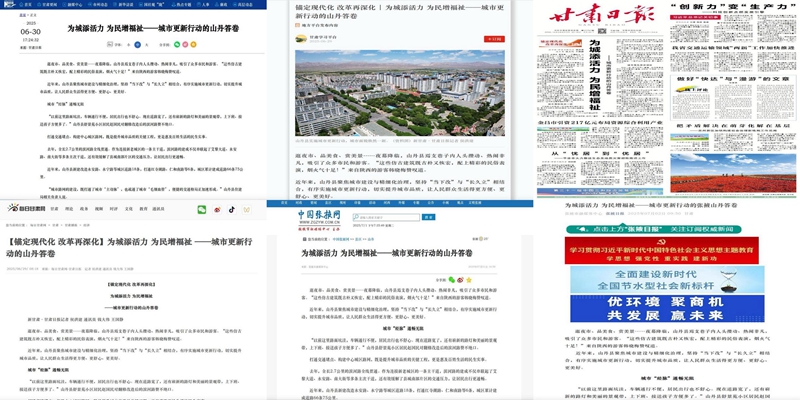Open 文化 tab on 每日甘肃网 nav
Image resolution: width=800 pixels, height=400 pixels.
click(129, 209)
